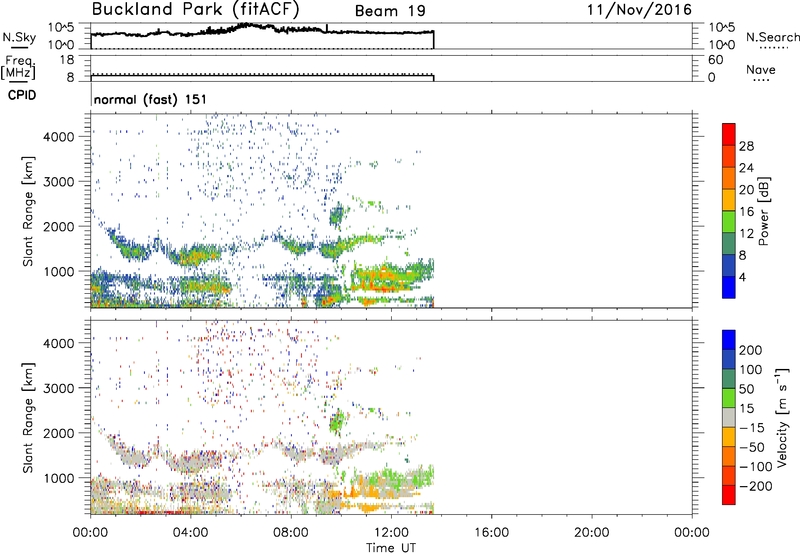Click the red top segment of the power colorbar
This screenshot has height=554, width=800.
(729, 134)
